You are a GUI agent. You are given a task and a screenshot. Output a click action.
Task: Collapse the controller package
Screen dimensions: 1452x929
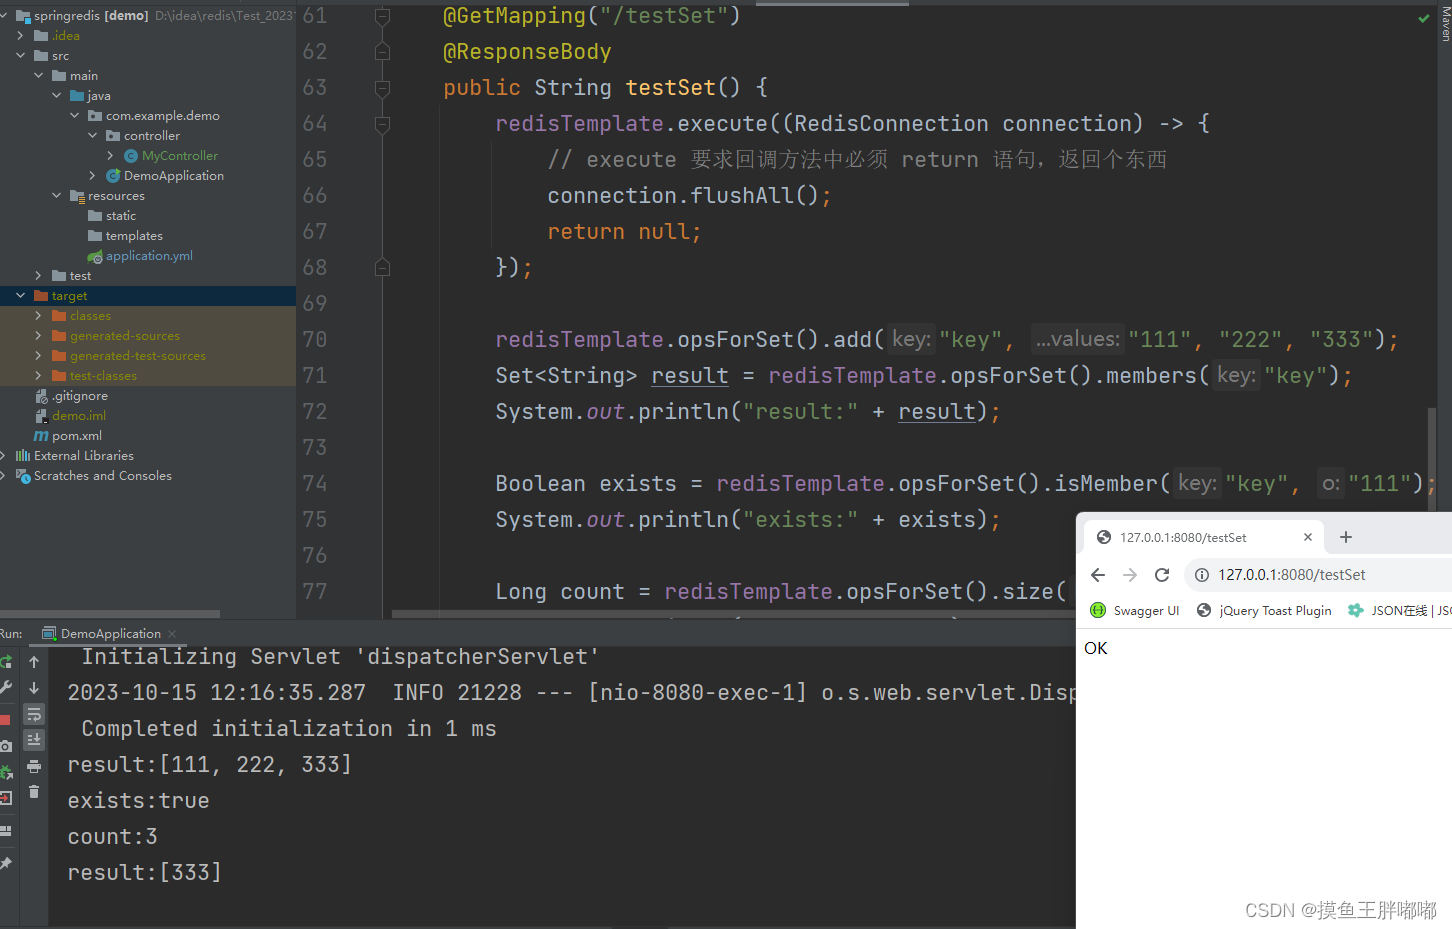coord(93,136)
